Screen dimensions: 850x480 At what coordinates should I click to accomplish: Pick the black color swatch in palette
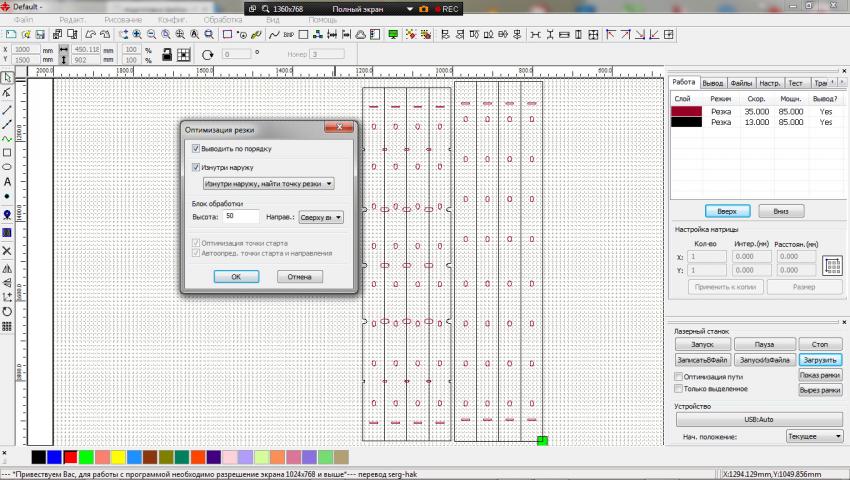(38, 457)
